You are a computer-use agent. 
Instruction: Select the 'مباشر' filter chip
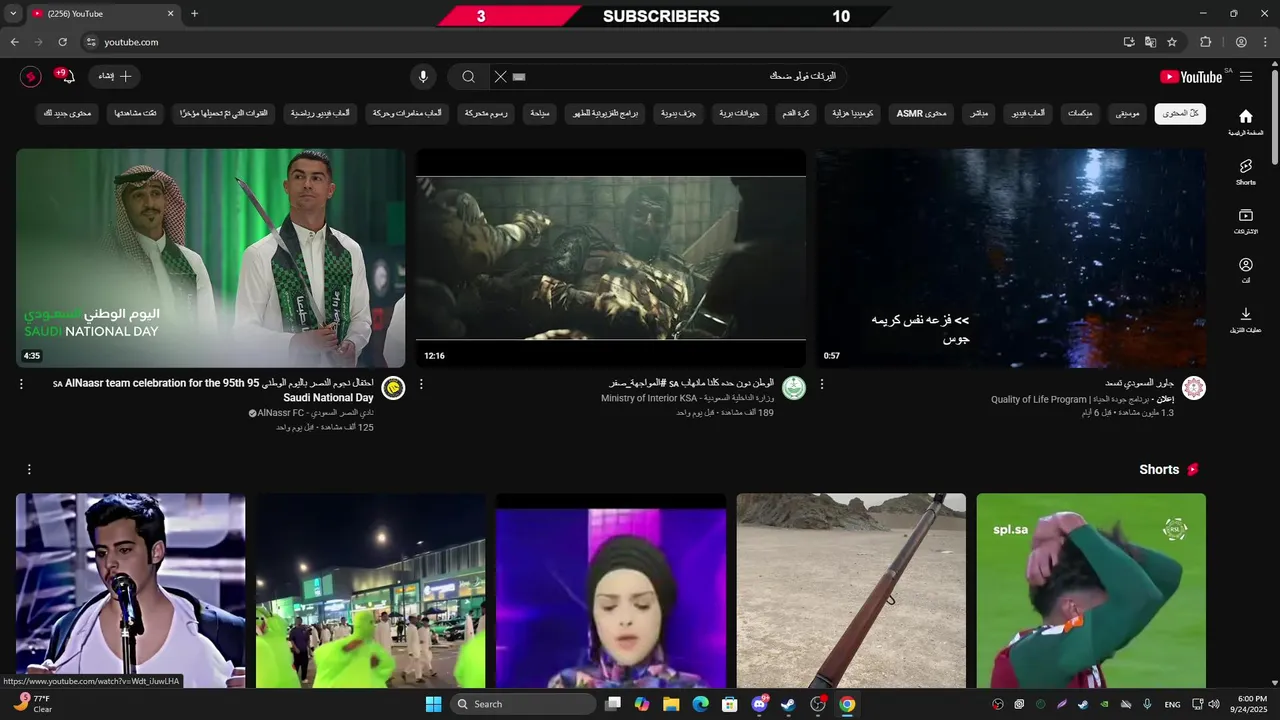click(x=979, y=114)
